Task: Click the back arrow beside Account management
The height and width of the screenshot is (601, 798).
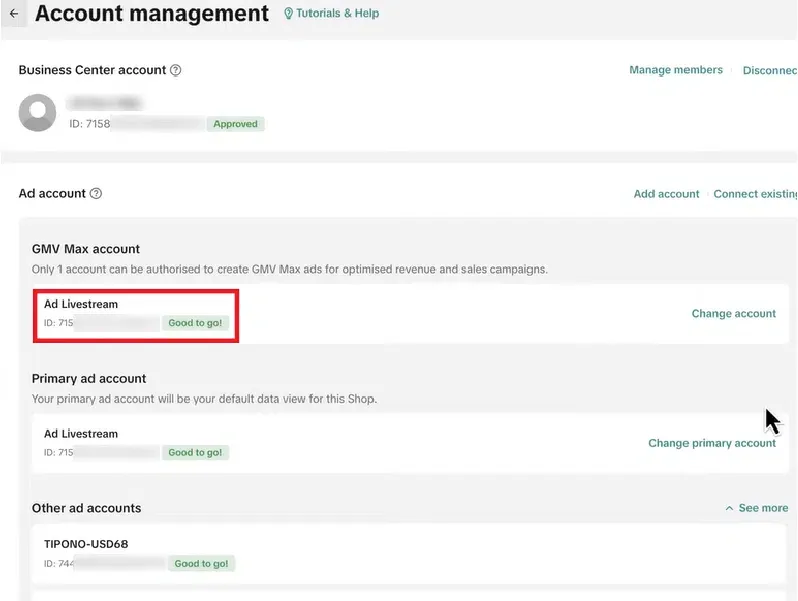Action: [x=13, y=14]
